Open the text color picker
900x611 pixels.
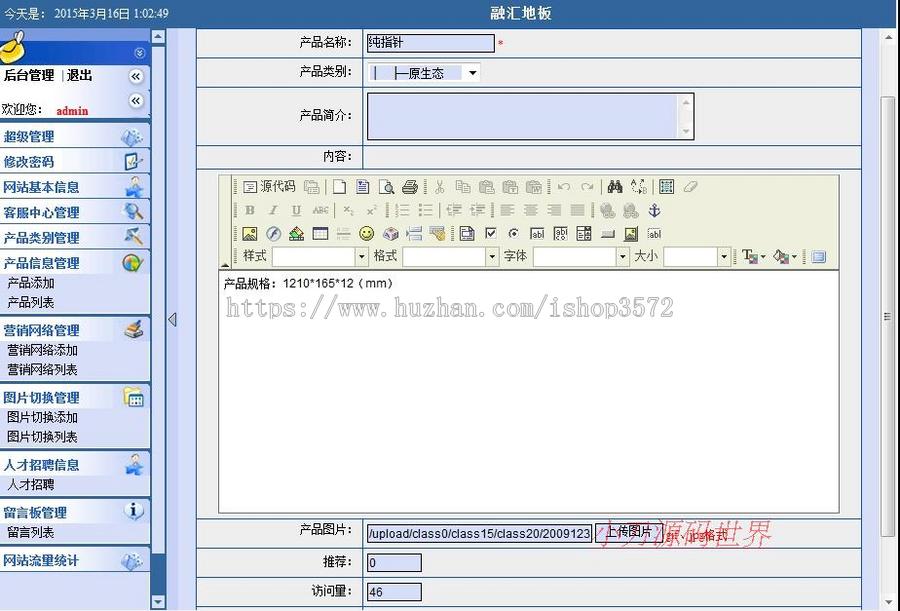(754, 257)
